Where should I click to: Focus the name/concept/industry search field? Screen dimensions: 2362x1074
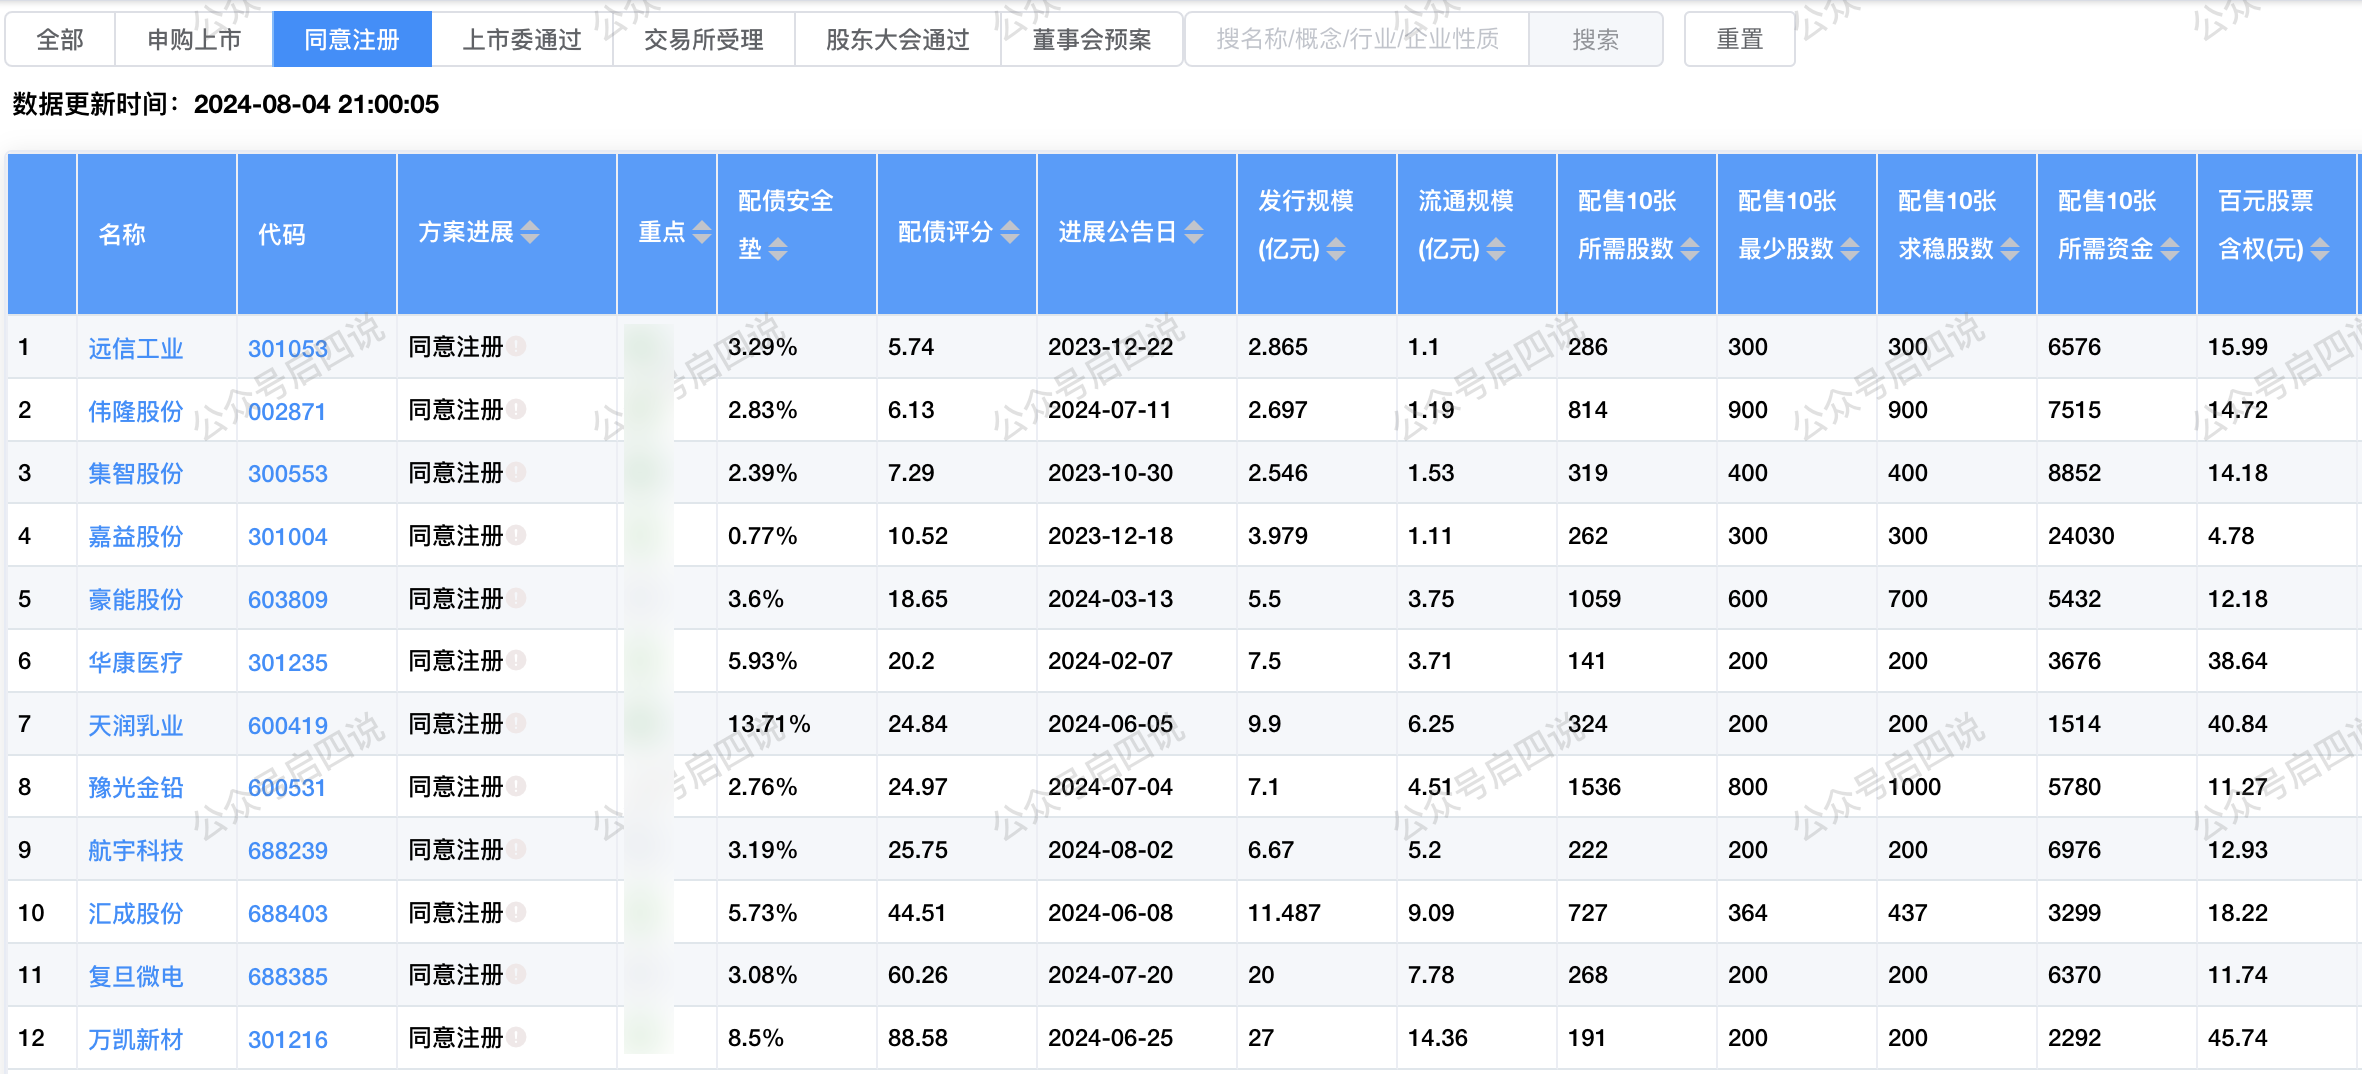1357,40
